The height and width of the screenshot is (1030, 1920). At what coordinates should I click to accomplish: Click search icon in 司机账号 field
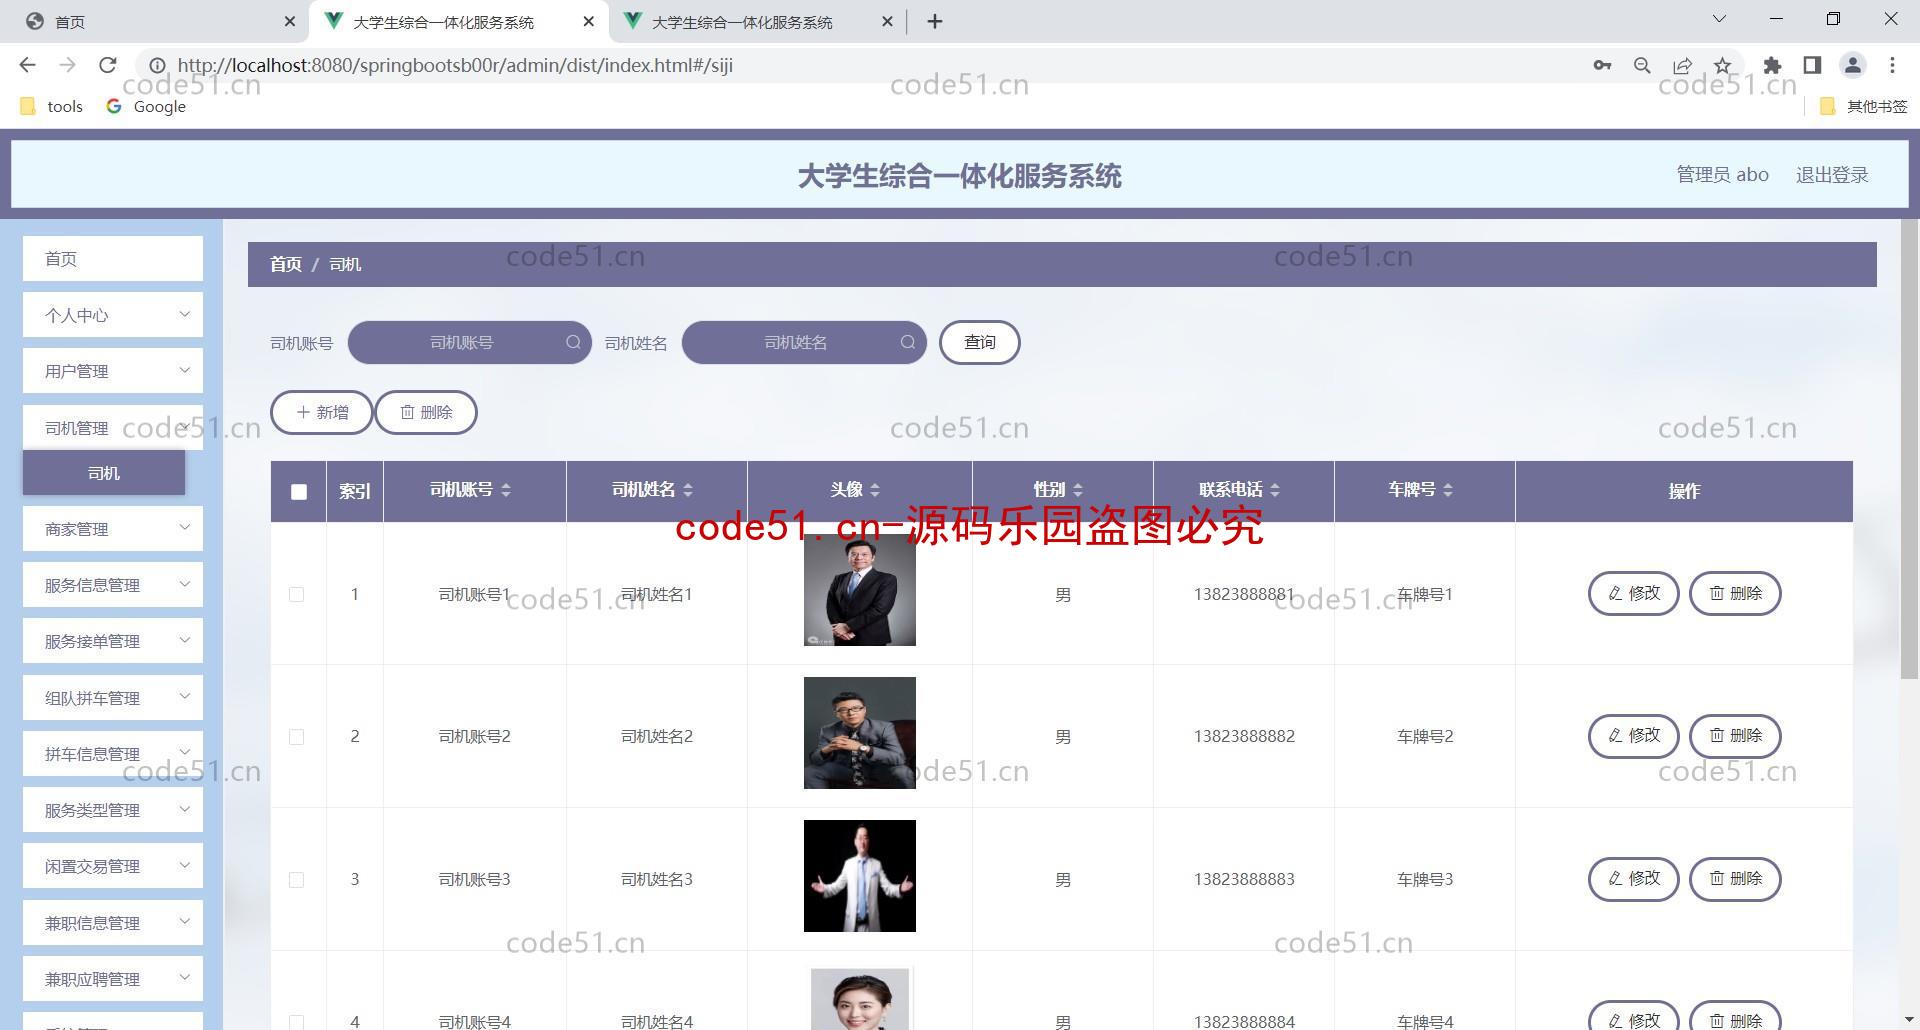[573, 342]
